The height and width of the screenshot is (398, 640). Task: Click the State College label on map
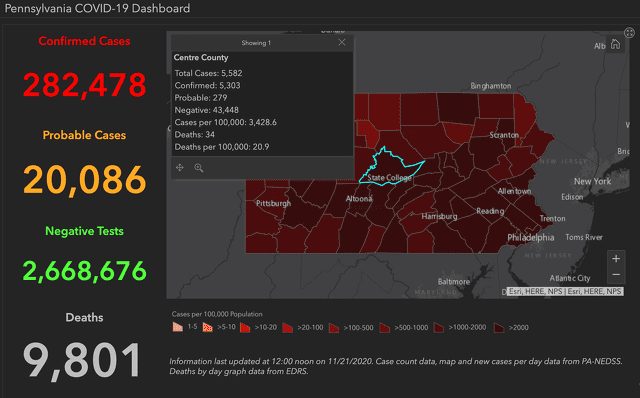(x=389, y=178)
